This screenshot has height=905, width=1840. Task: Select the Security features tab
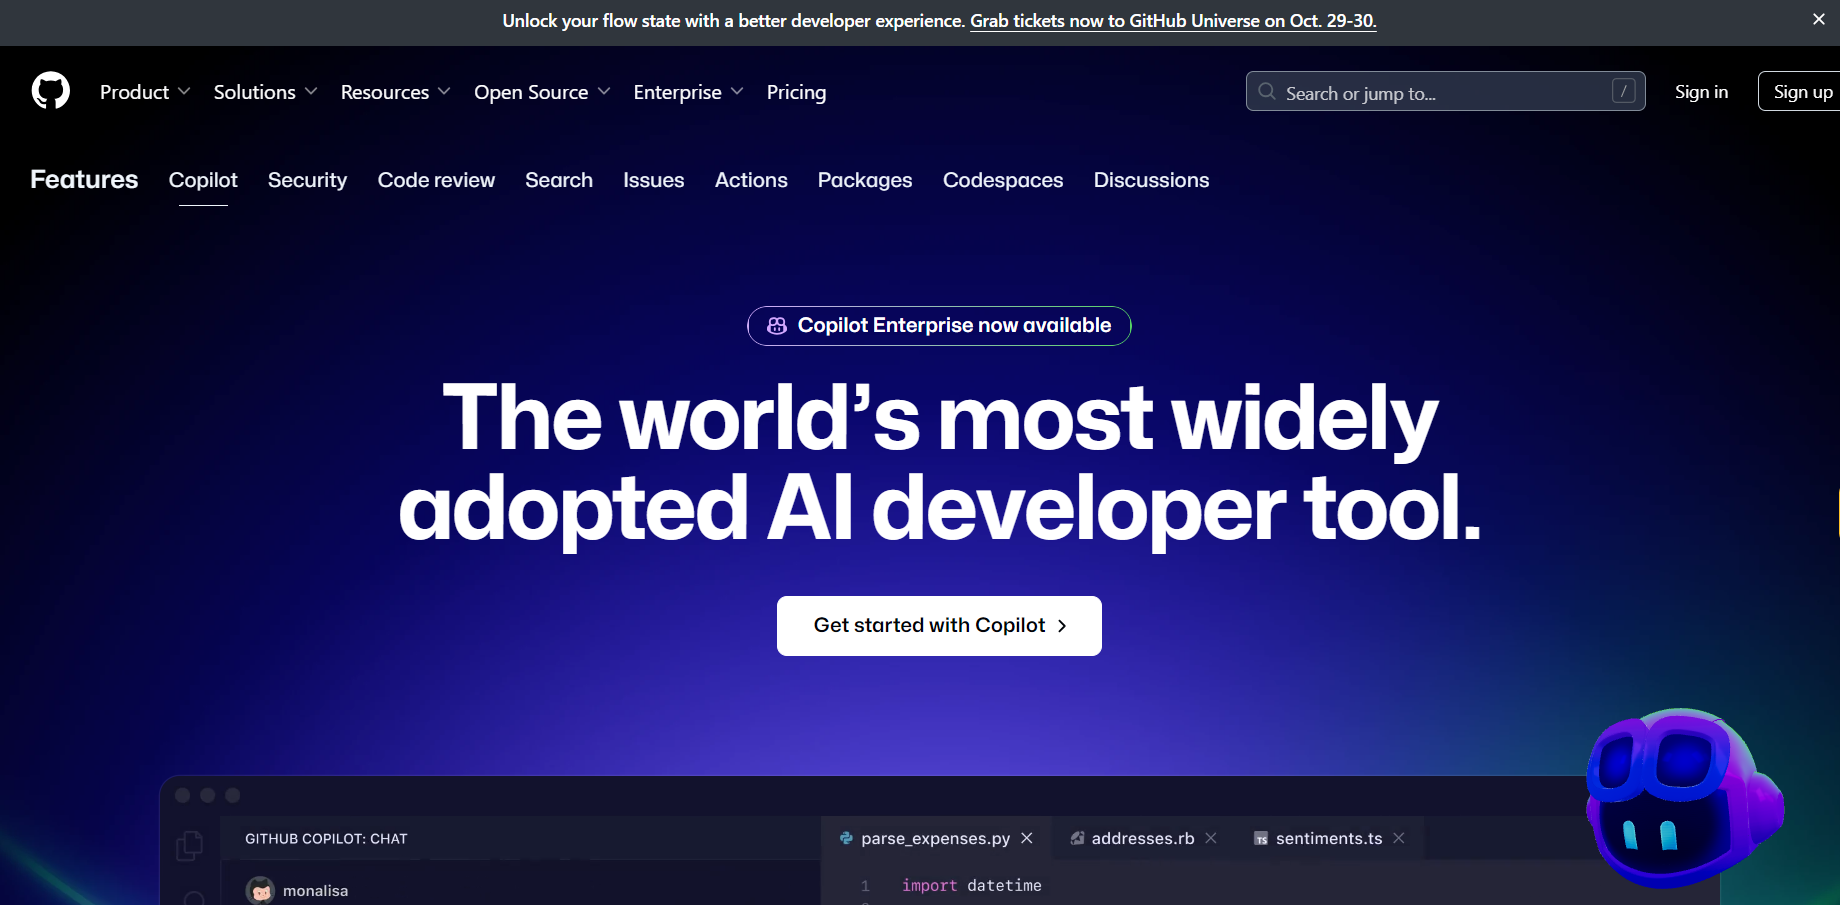click(x=307, y=180)
